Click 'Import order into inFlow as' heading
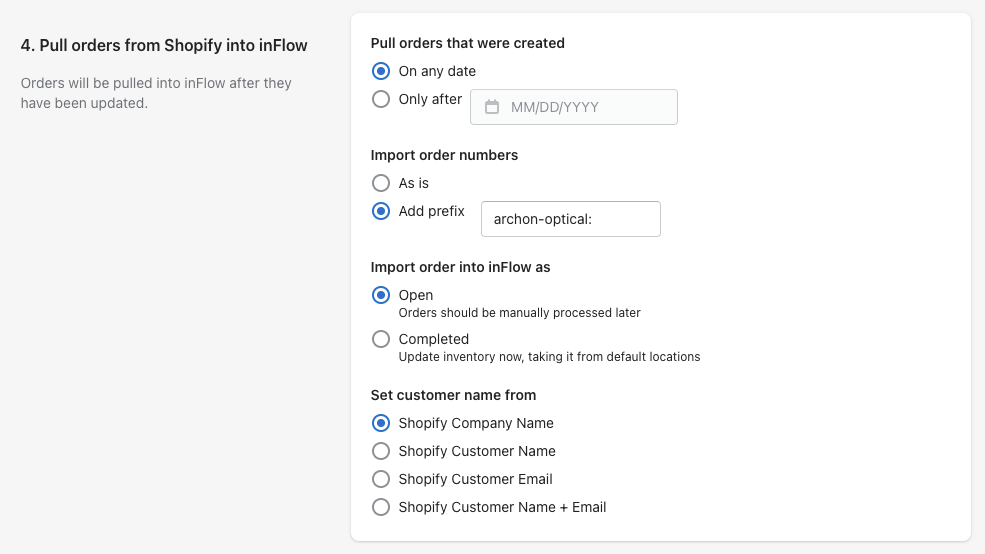Image resolution: width=985 pixels, height=554 pixels. click(460, 267)
